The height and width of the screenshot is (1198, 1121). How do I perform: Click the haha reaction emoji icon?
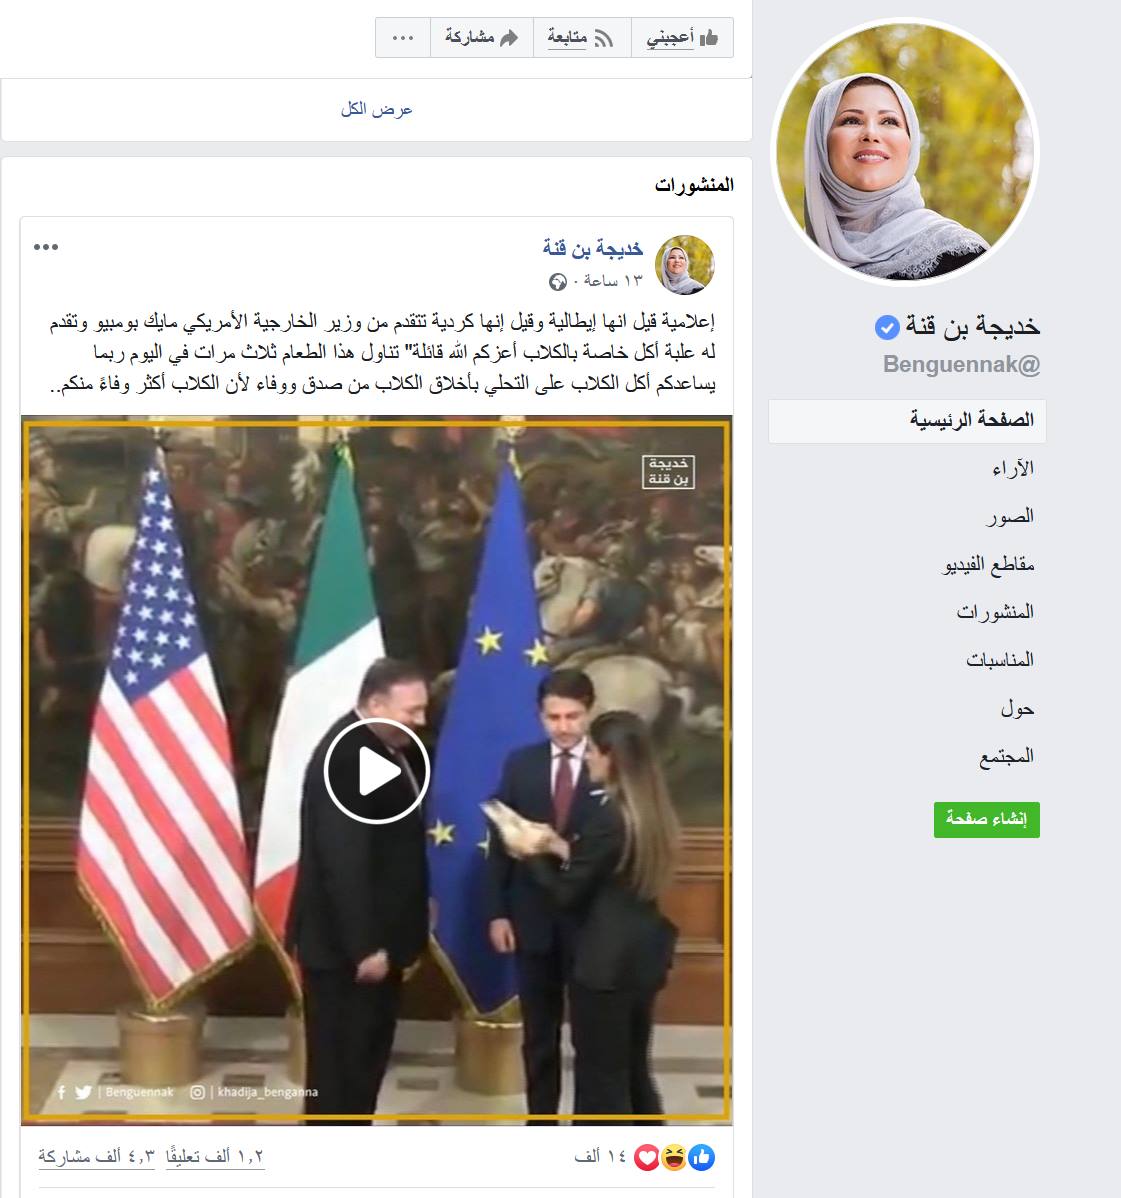[674, 1158]
